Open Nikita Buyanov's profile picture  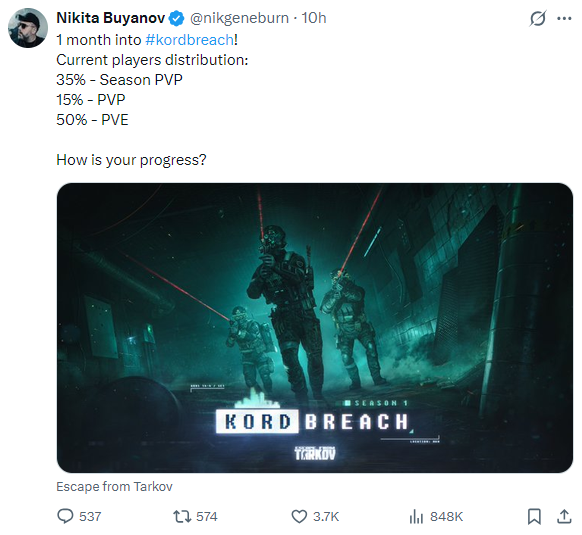tap(28, 28)
